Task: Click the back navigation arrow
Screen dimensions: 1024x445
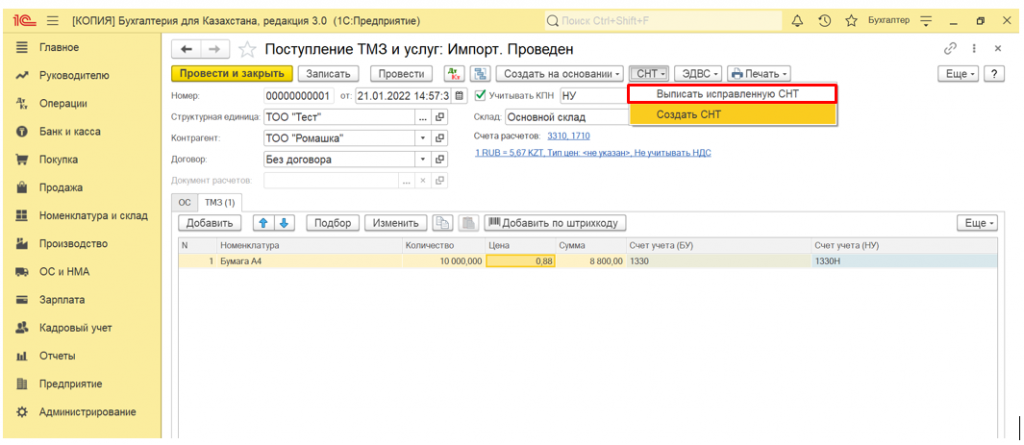Action: 186,50
